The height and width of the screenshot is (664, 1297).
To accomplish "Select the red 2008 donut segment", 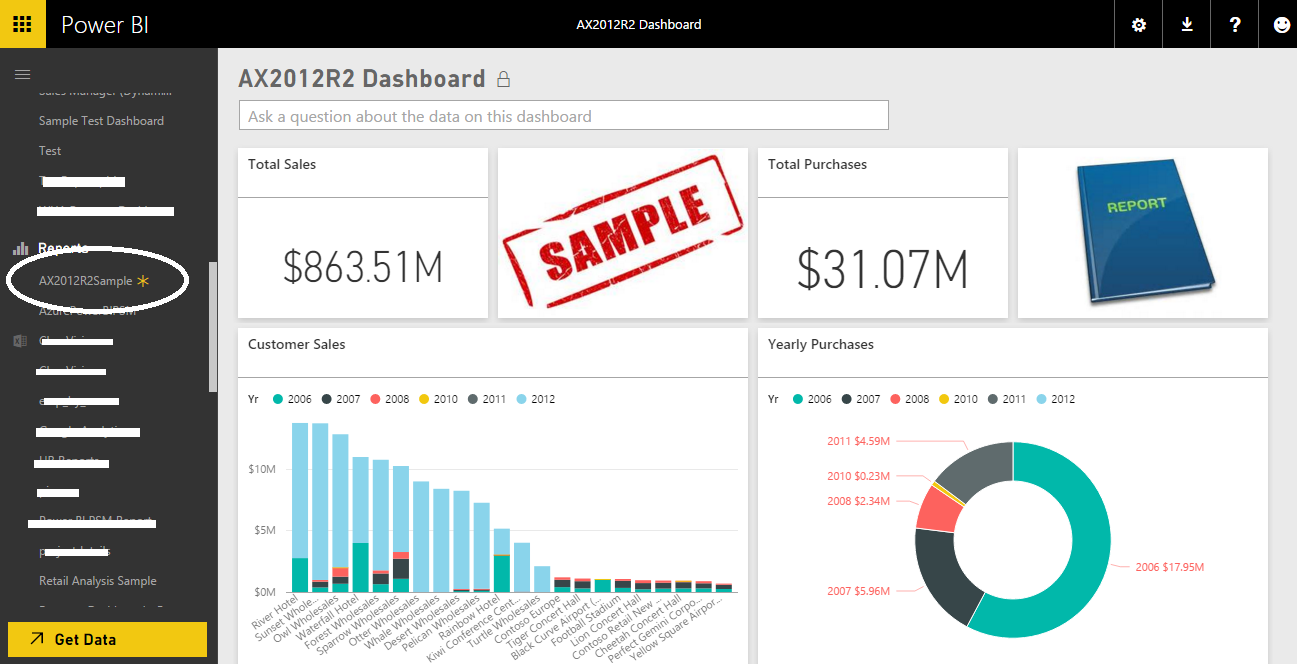I will pos(938,508).
